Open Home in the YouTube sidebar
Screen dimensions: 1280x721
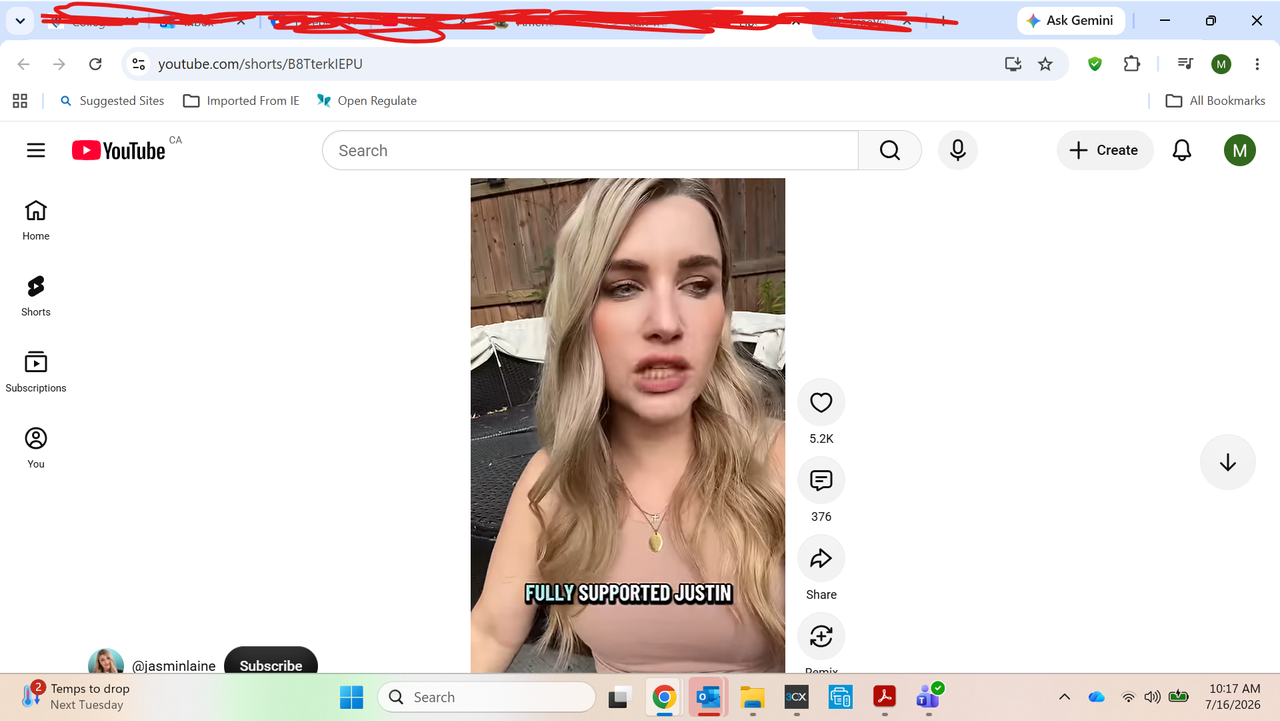point(36,221)
